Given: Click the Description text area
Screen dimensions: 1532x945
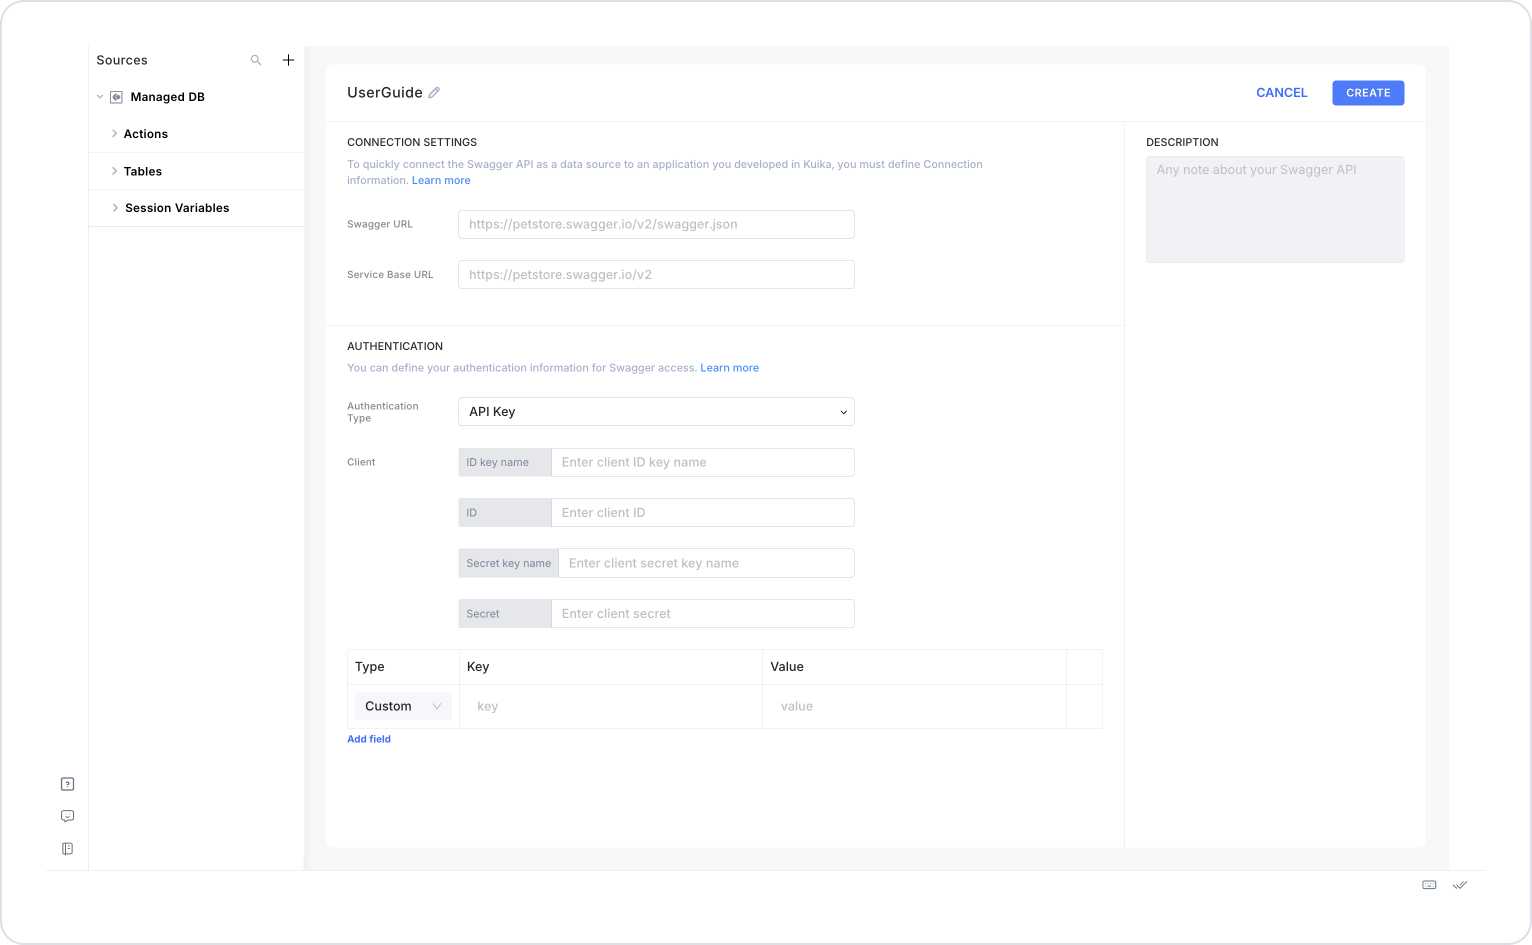Looking at the screenshot, I should (x=1275, y=209).
